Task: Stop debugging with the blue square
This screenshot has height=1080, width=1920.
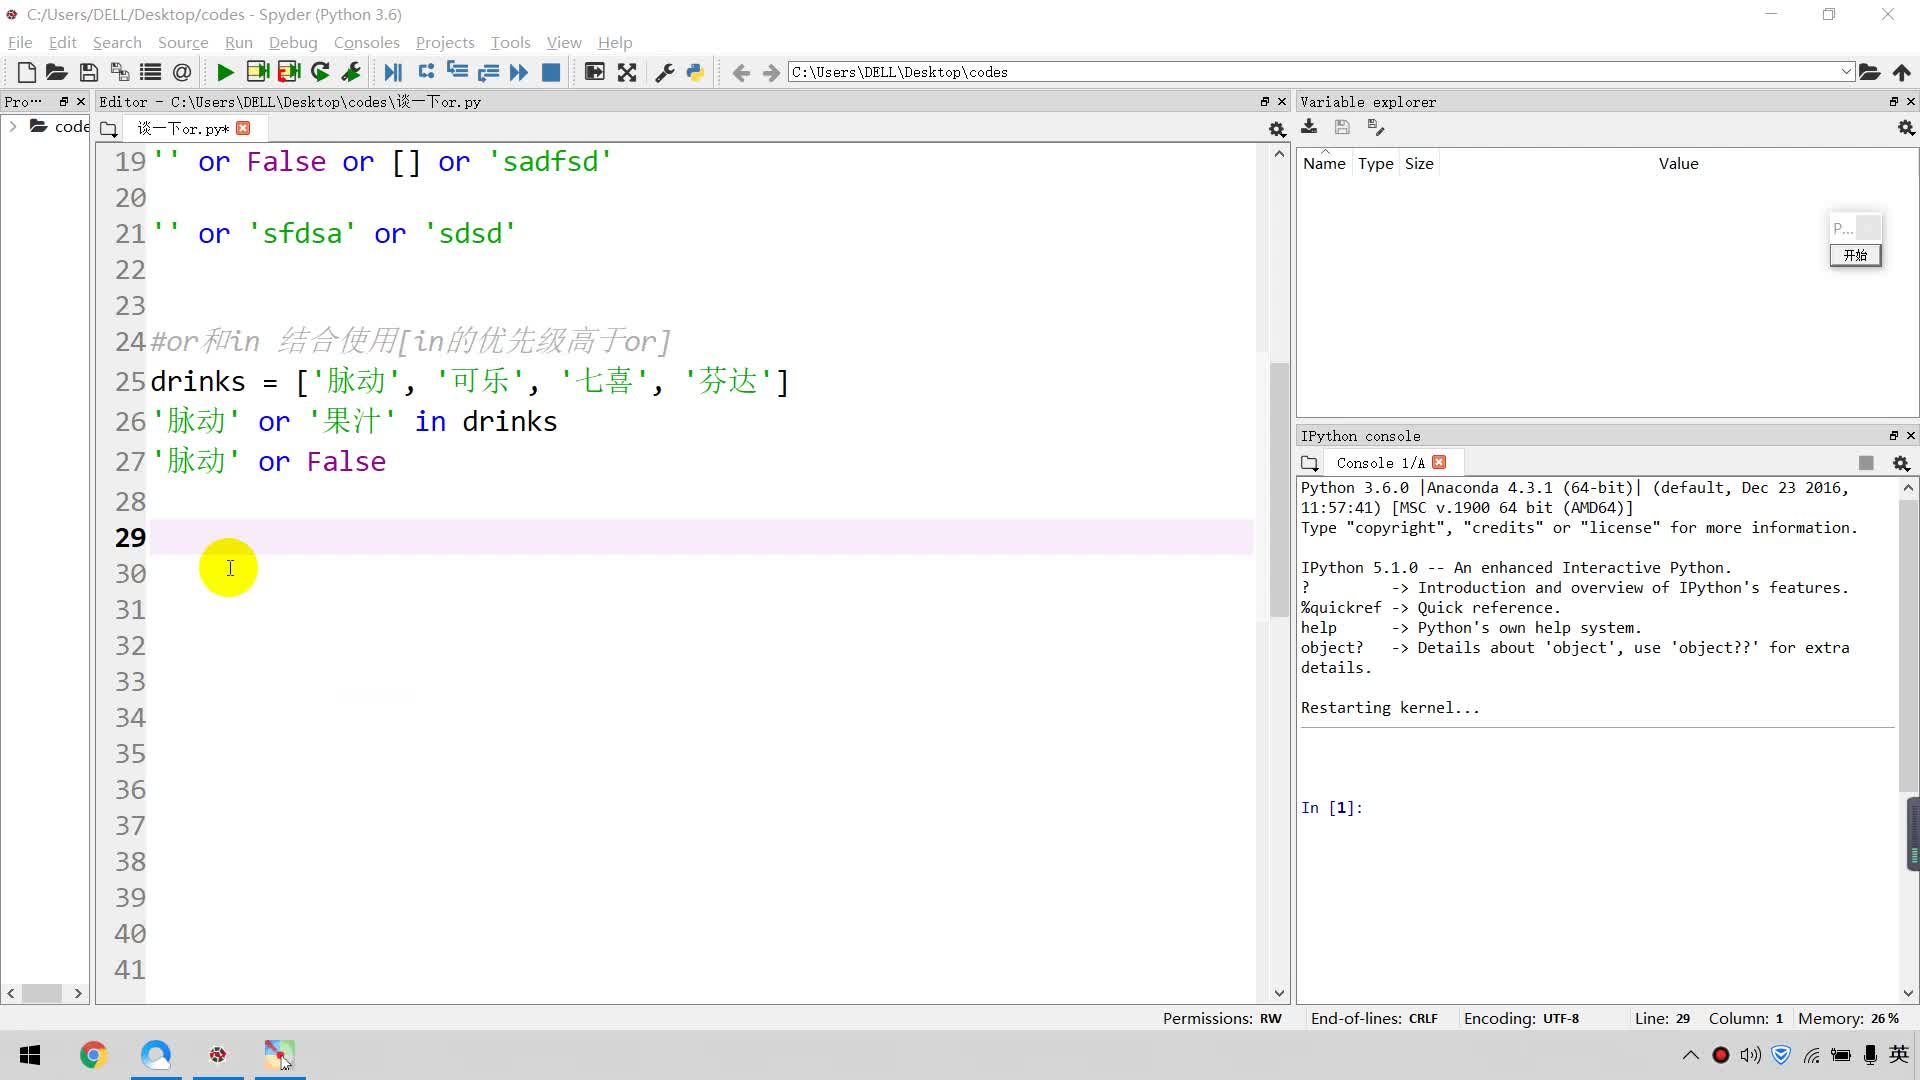Action: (551, 72)
